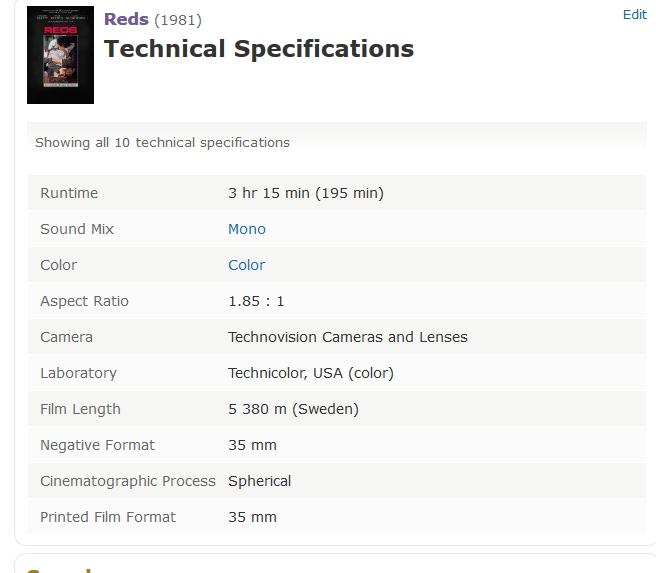Click the Camera row label
656x573 pixels.
[x=66, y=337]
